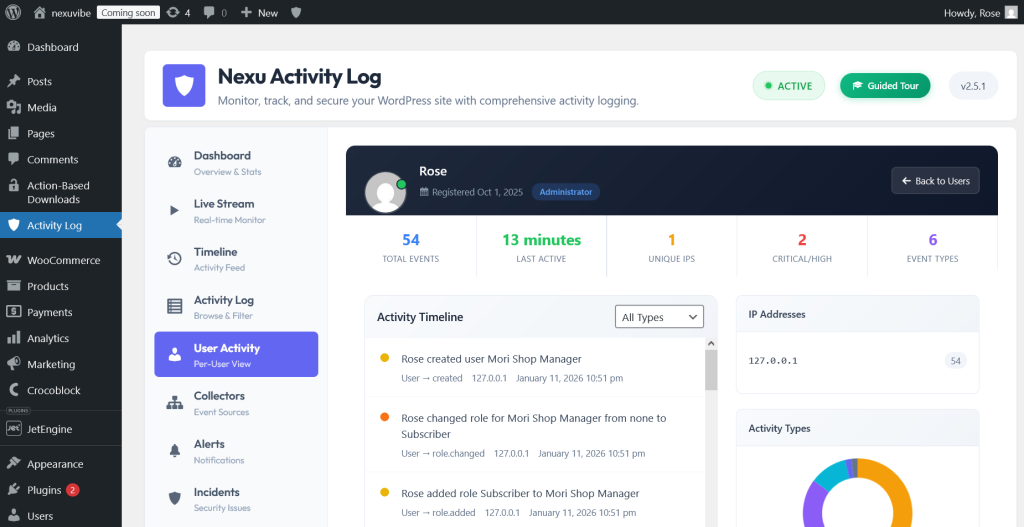Click Rose's profile avatar picture
This screenshot has width=1024, height=527.
tap(385, 192)
